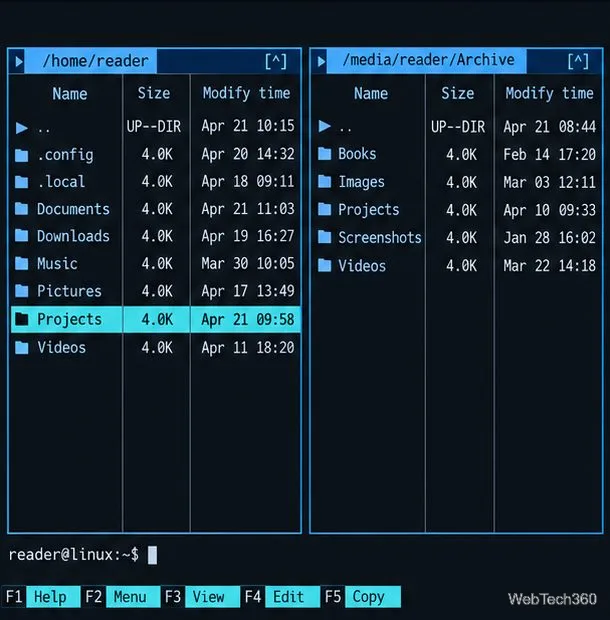Click the arrow icon before /home/reader path
The image size is (610, 620).
[x=18, y=61]
